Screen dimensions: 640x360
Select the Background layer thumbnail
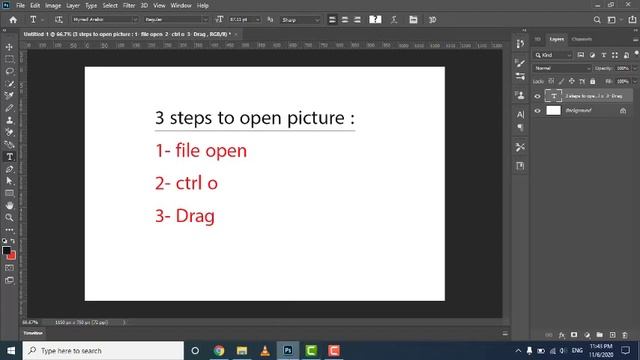[553, 111]
